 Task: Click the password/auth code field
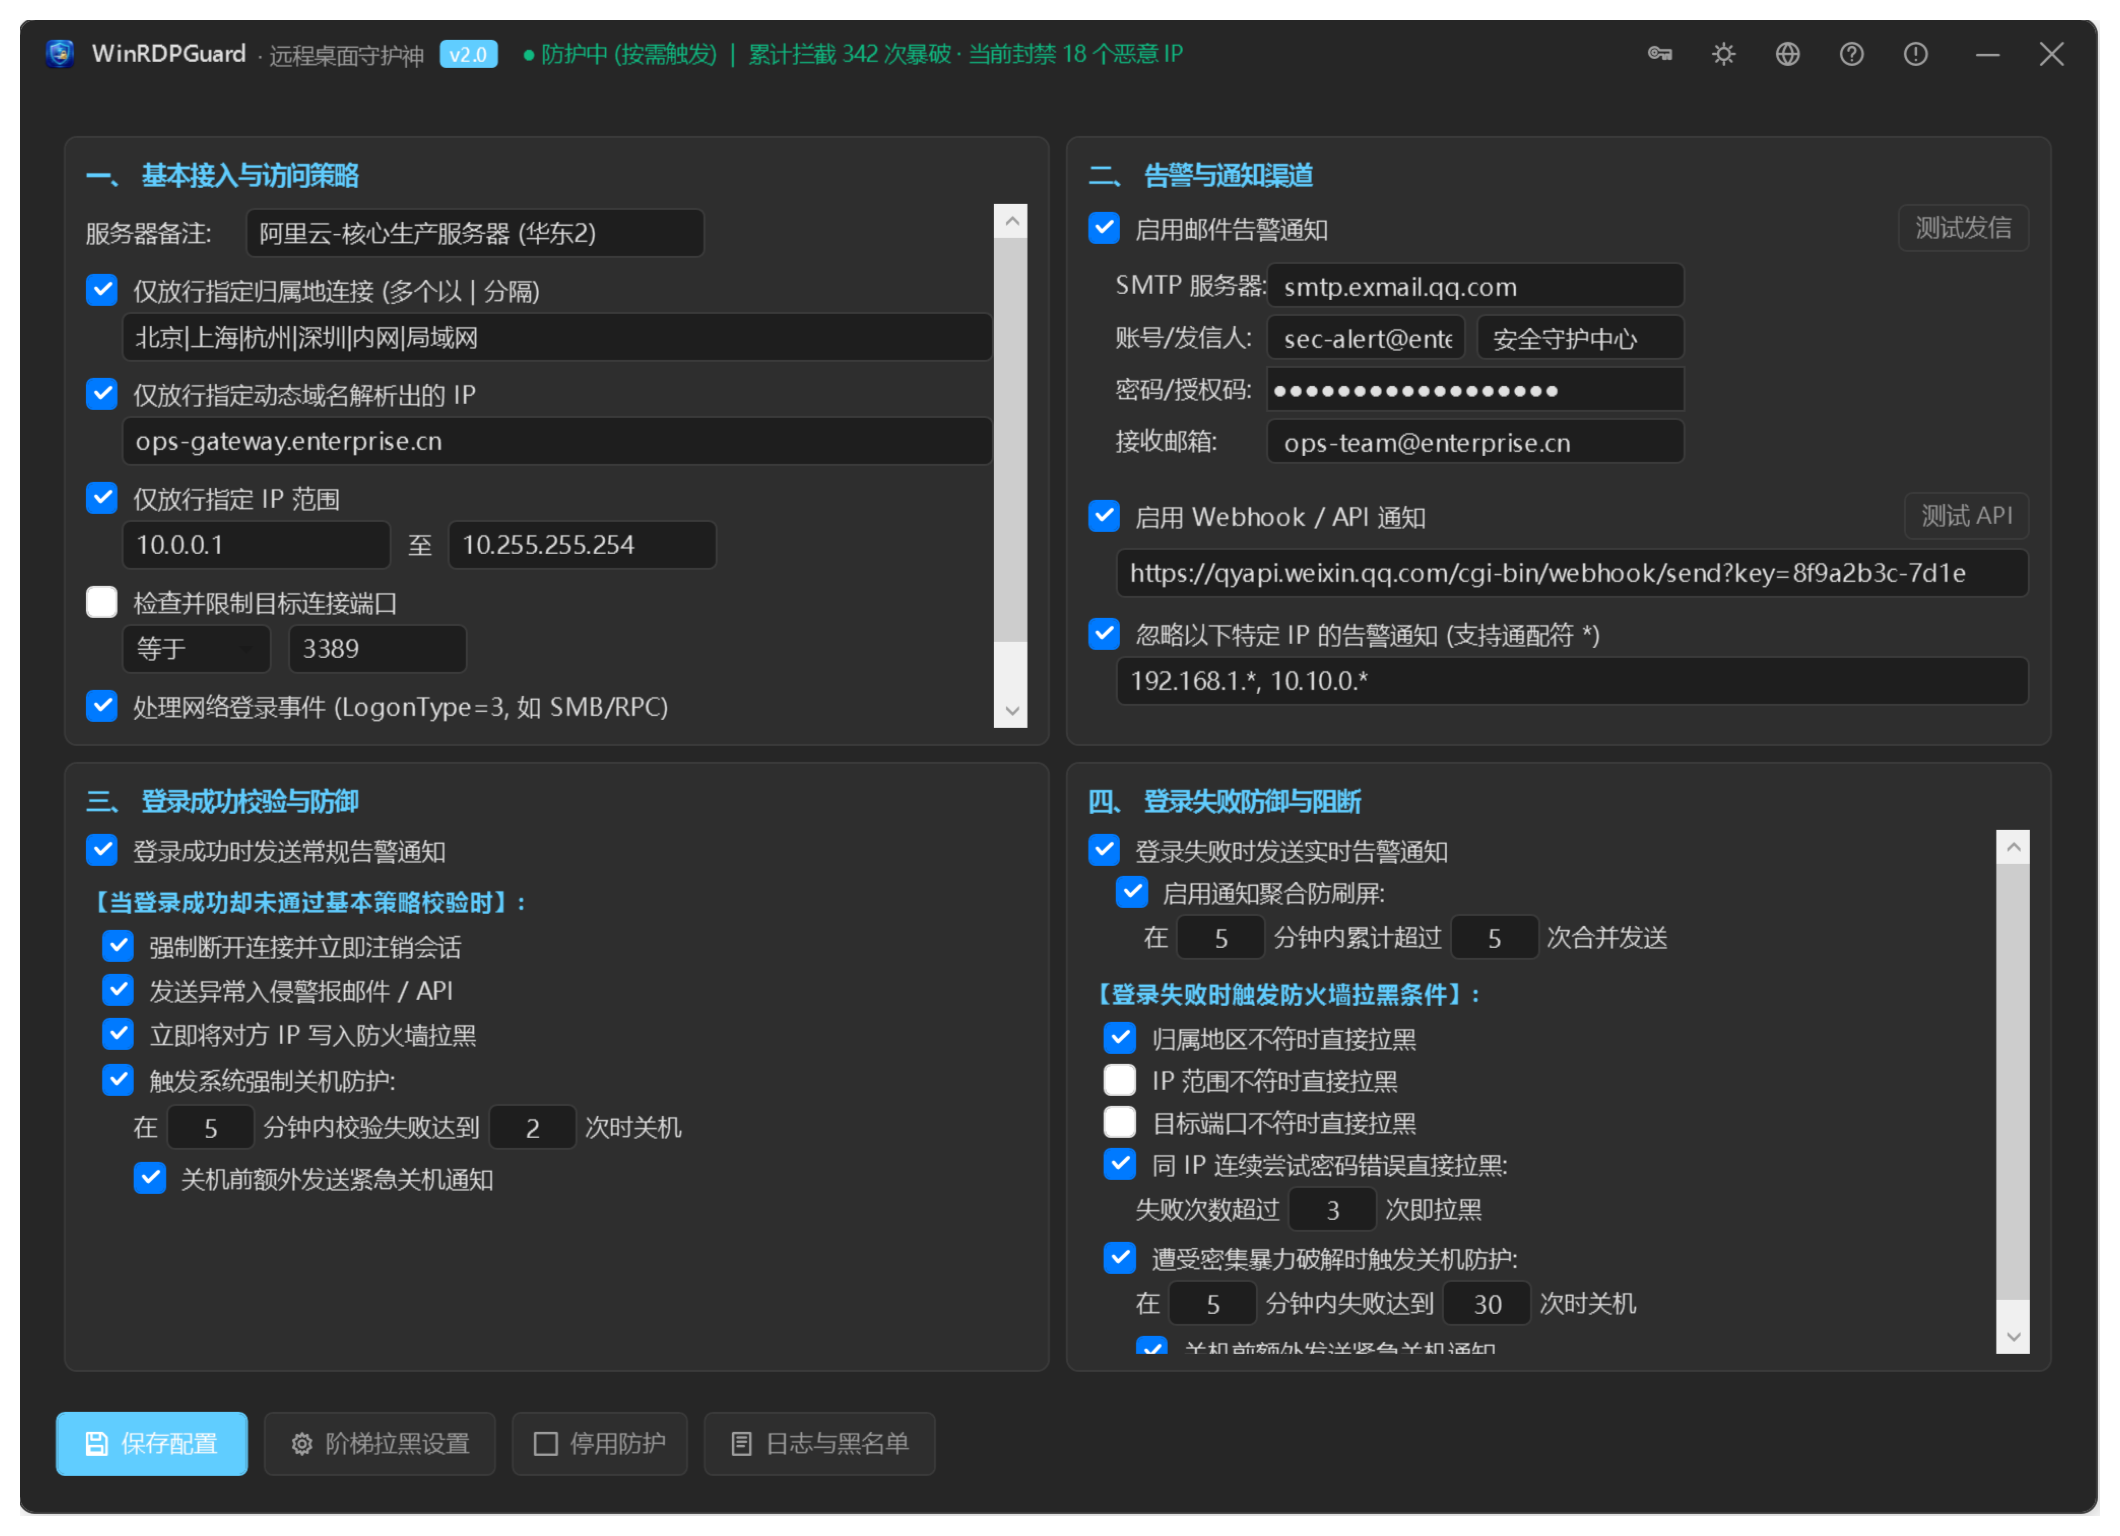[x=1476, y=390]
